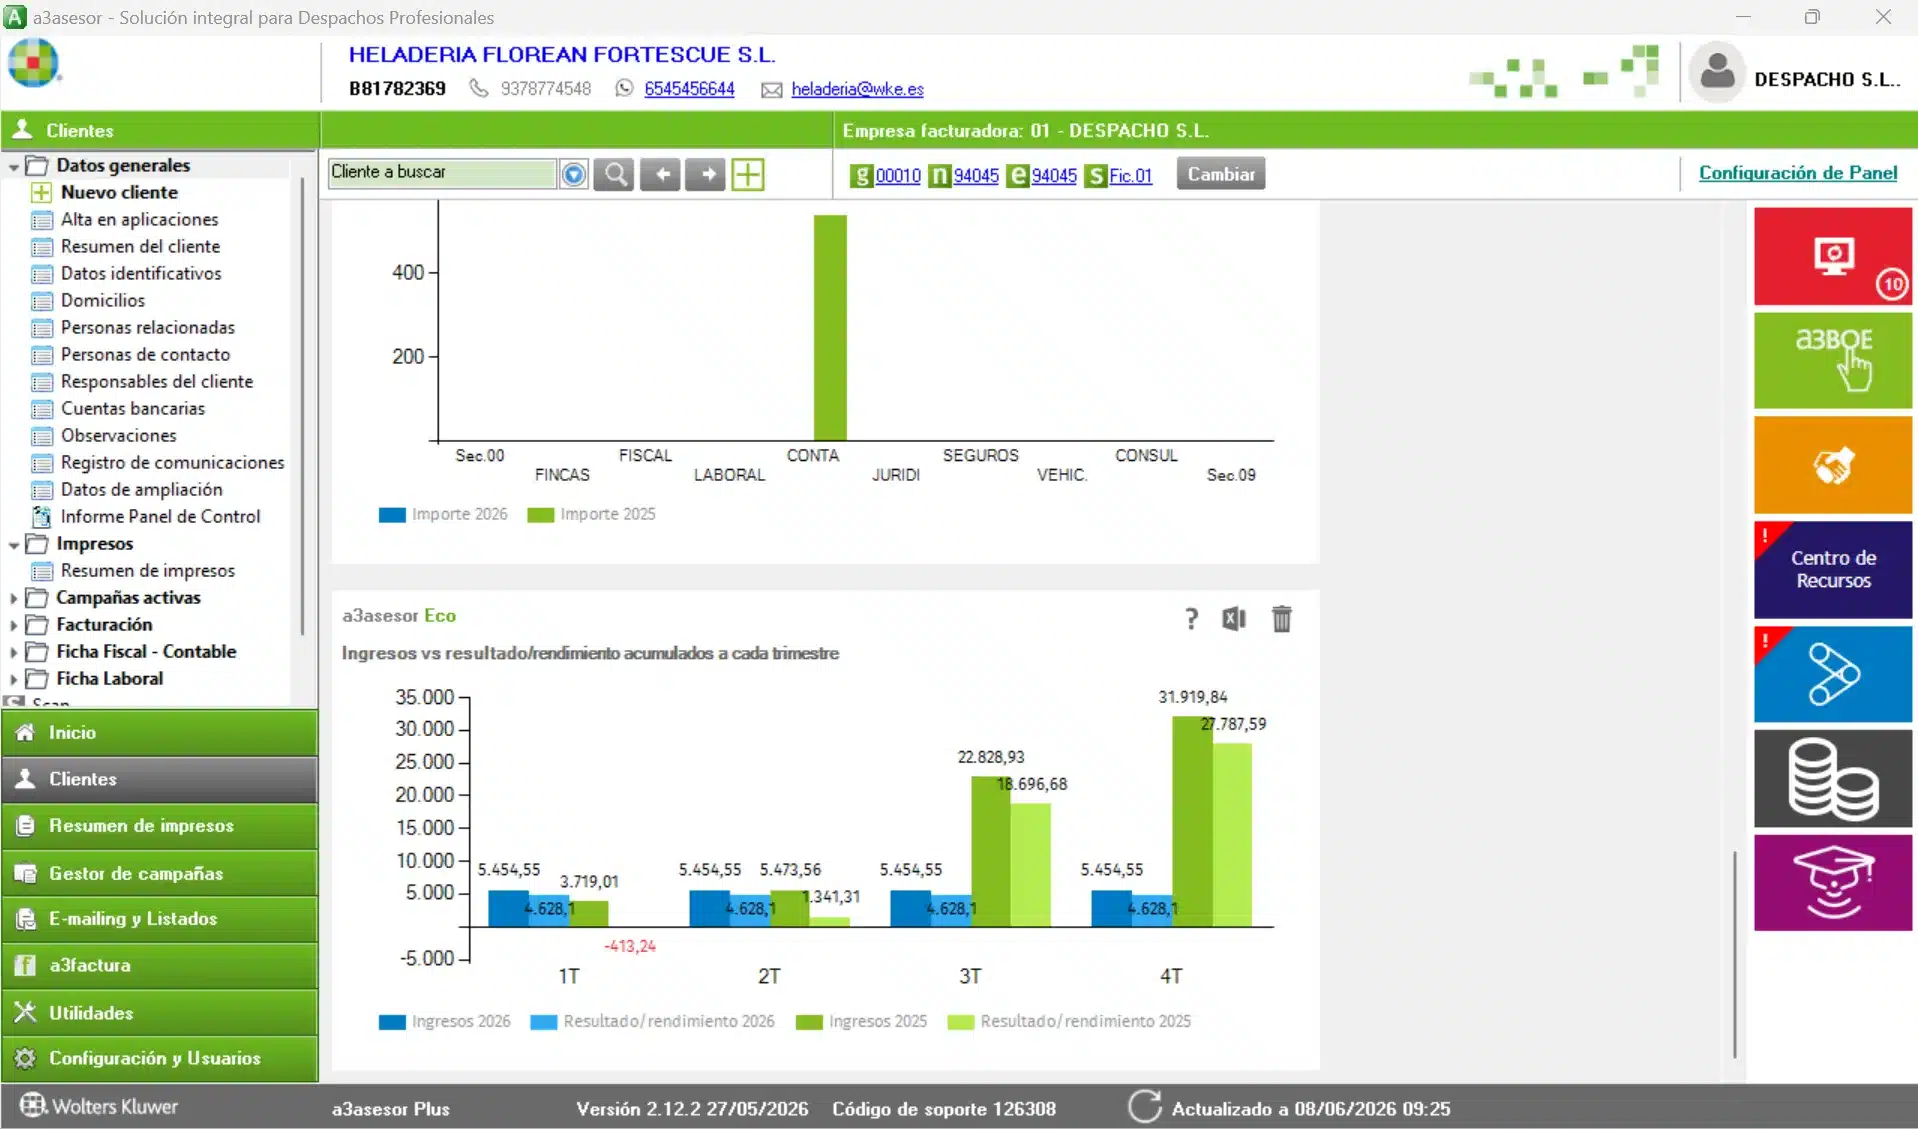Expand the Facturación folder
Viewport: 1918px width, 1129px height.
[x=13, y=625]
